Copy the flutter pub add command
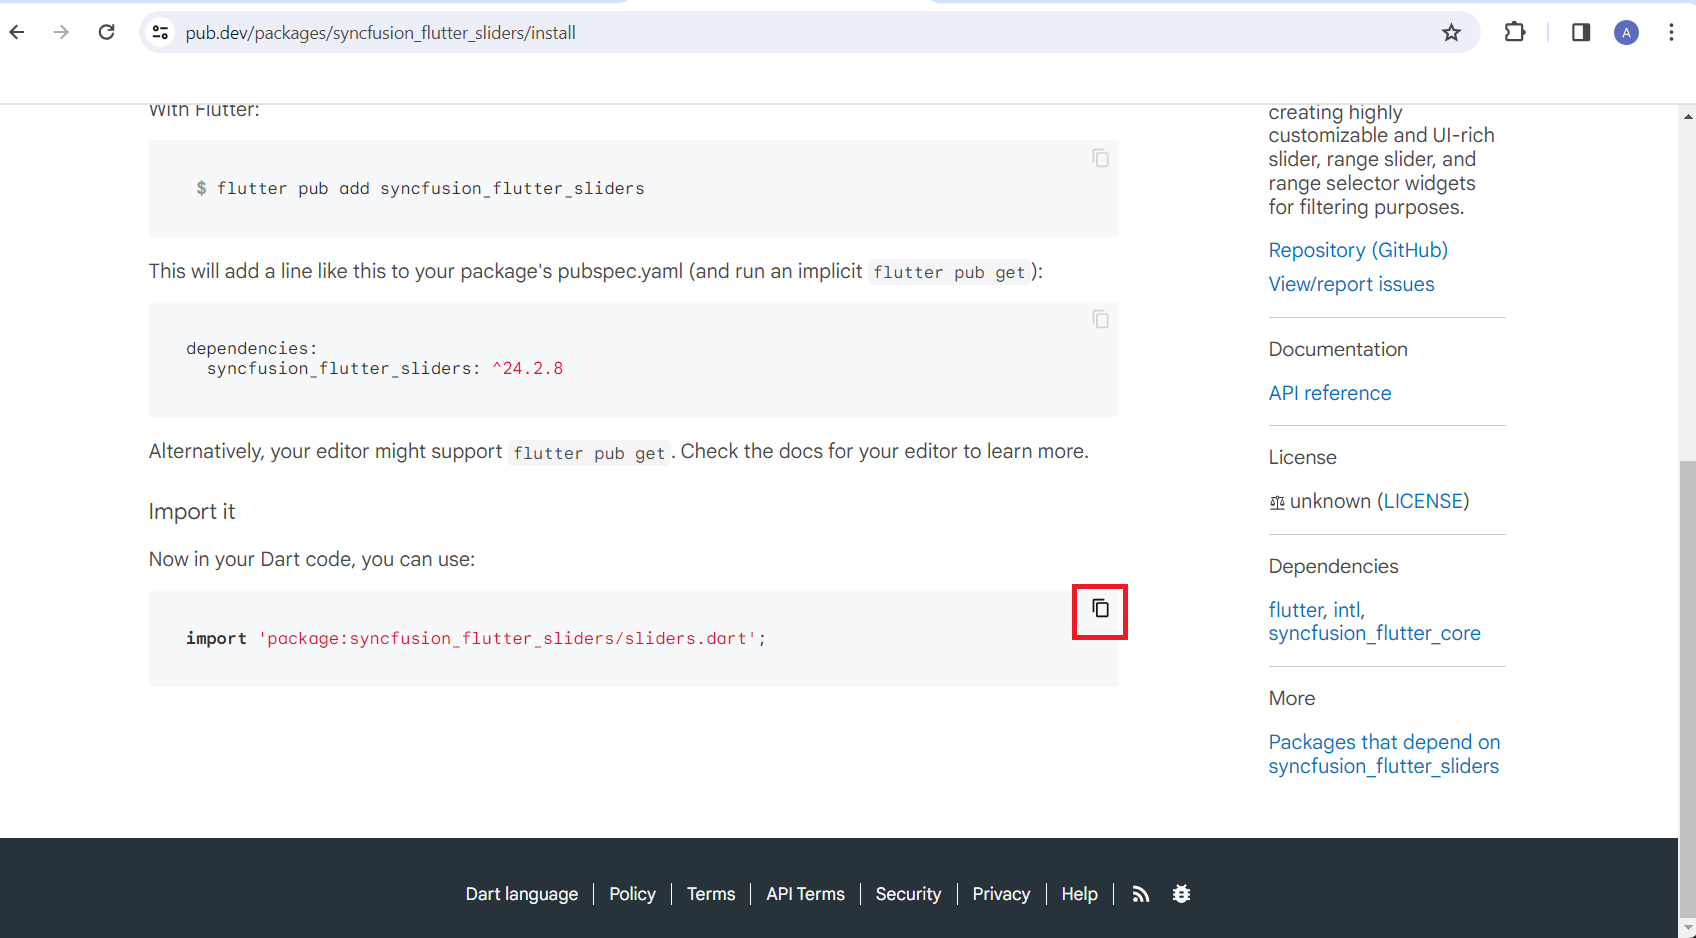This screenshot has width=1696, height=938. (1100, 158)
